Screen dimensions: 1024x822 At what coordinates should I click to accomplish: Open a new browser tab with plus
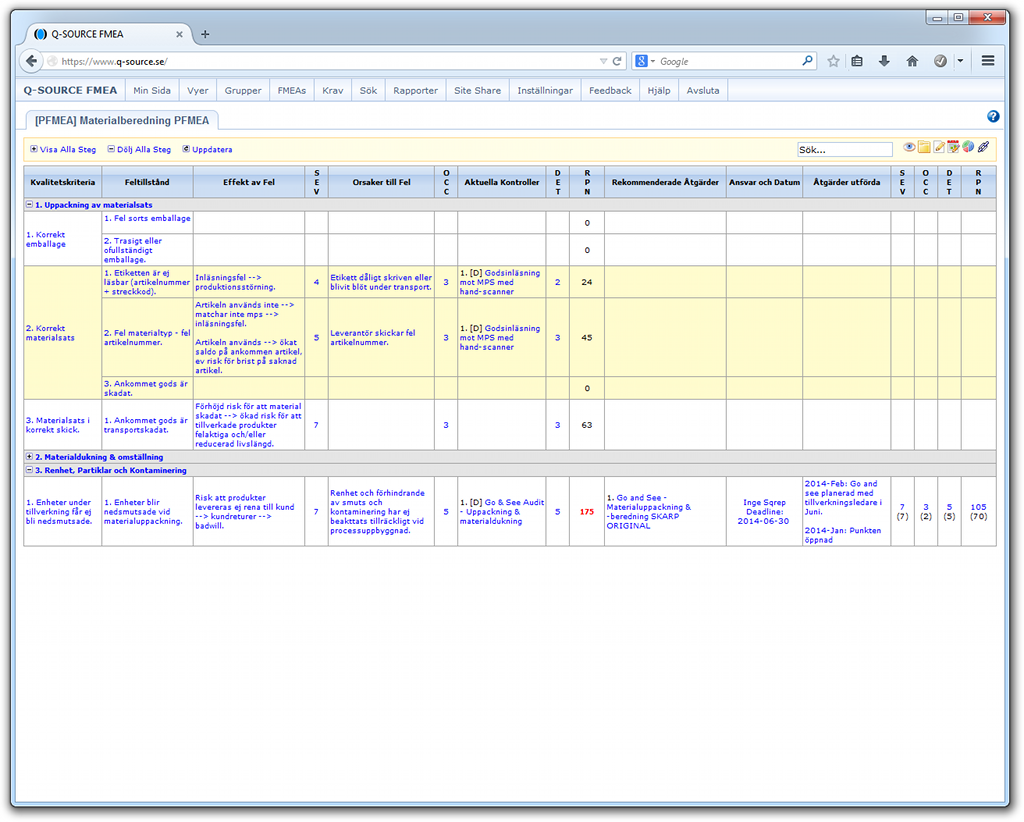(x=205, y=34)
